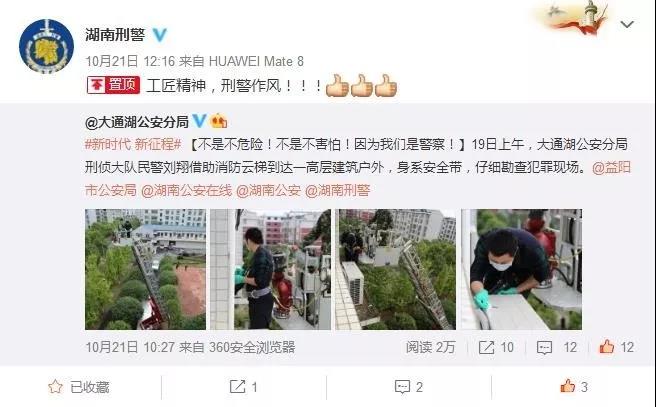Open the @湖南公安在线 mention link

coord(186,191)
